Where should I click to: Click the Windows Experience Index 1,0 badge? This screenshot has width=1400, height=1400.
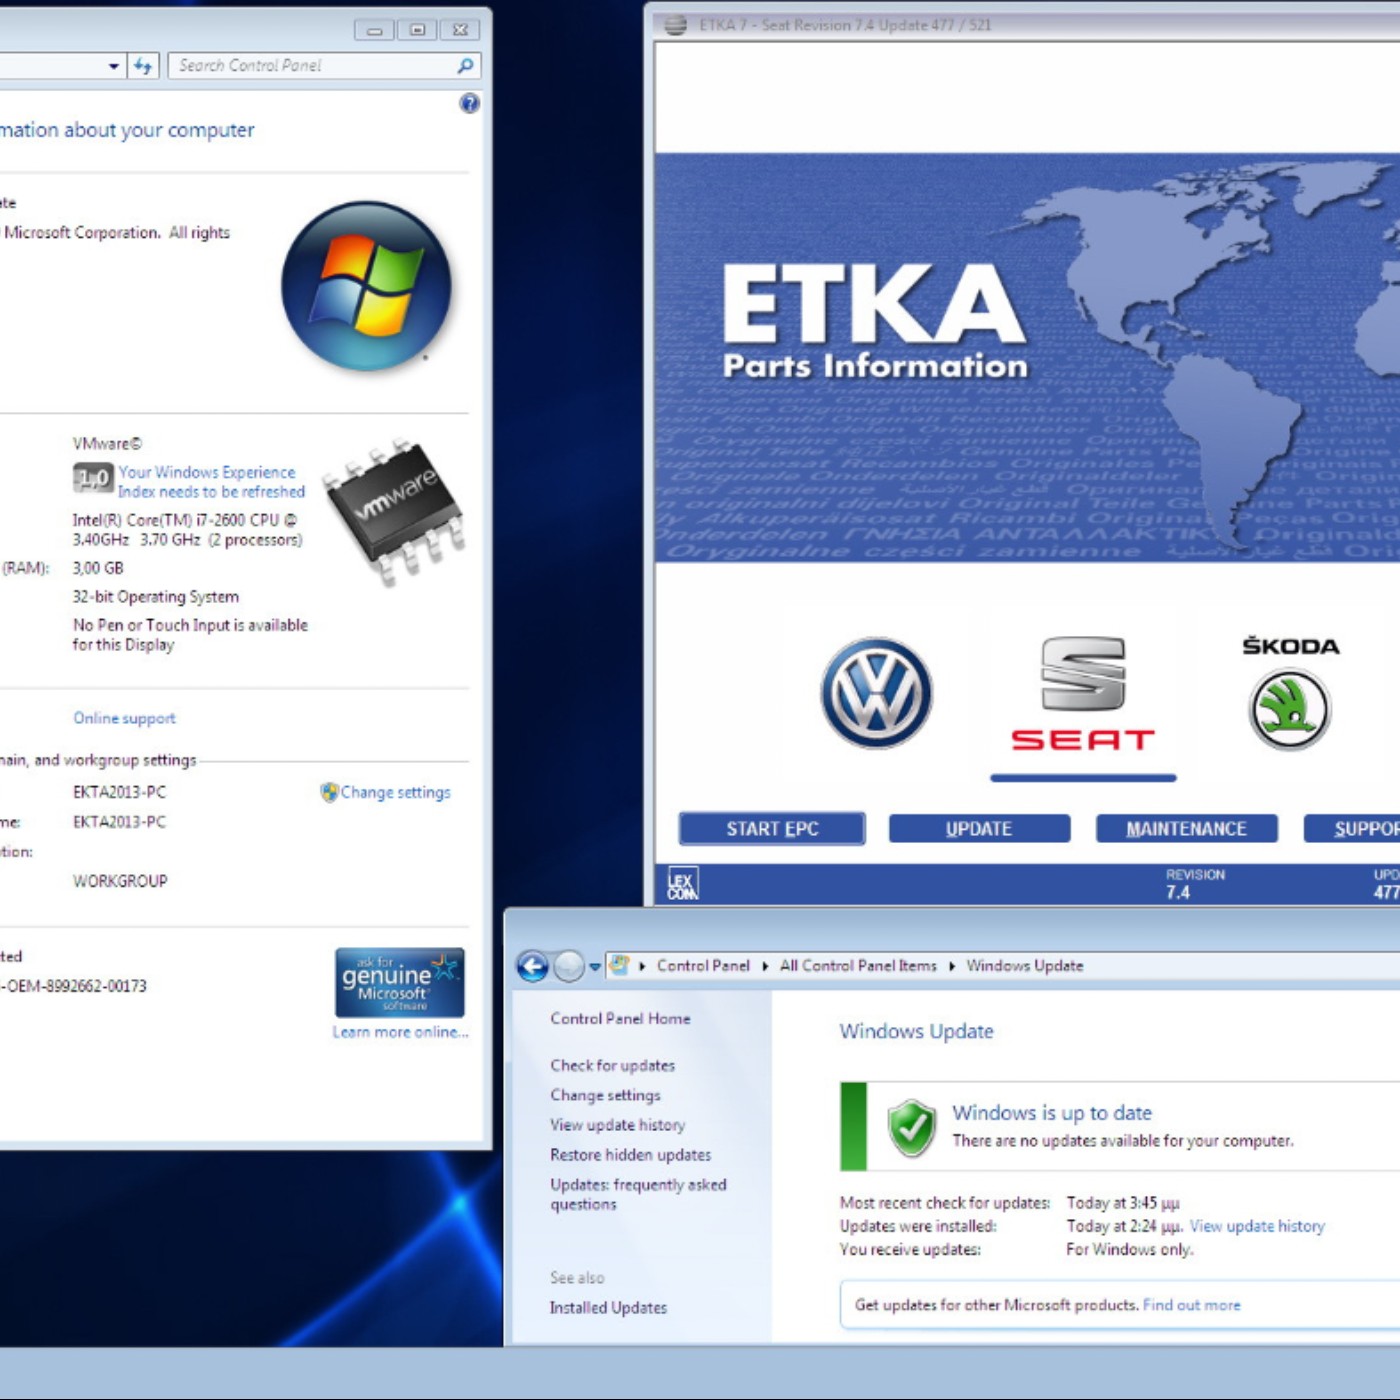point(93,479)
